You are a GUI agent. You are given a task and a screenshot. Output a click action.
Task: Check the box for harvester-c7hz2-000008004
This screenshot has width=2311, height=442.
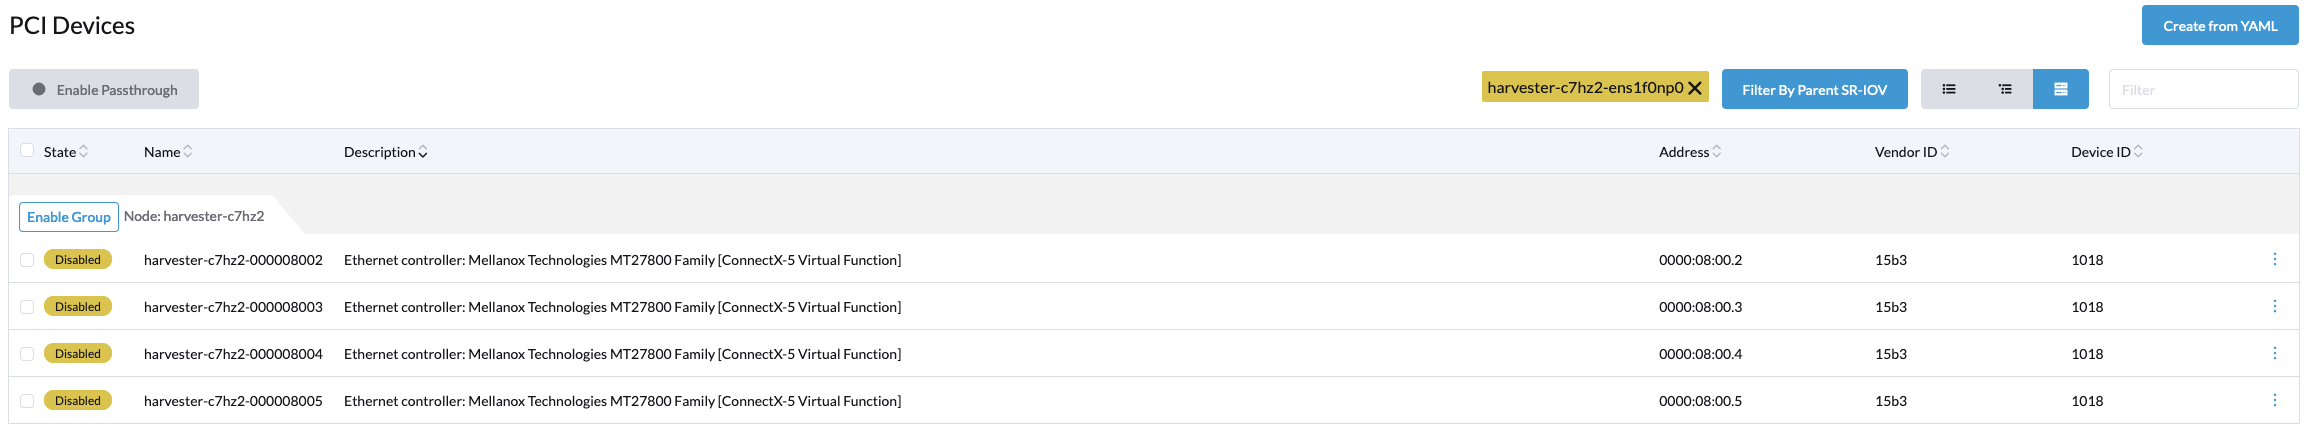[27, 354]
